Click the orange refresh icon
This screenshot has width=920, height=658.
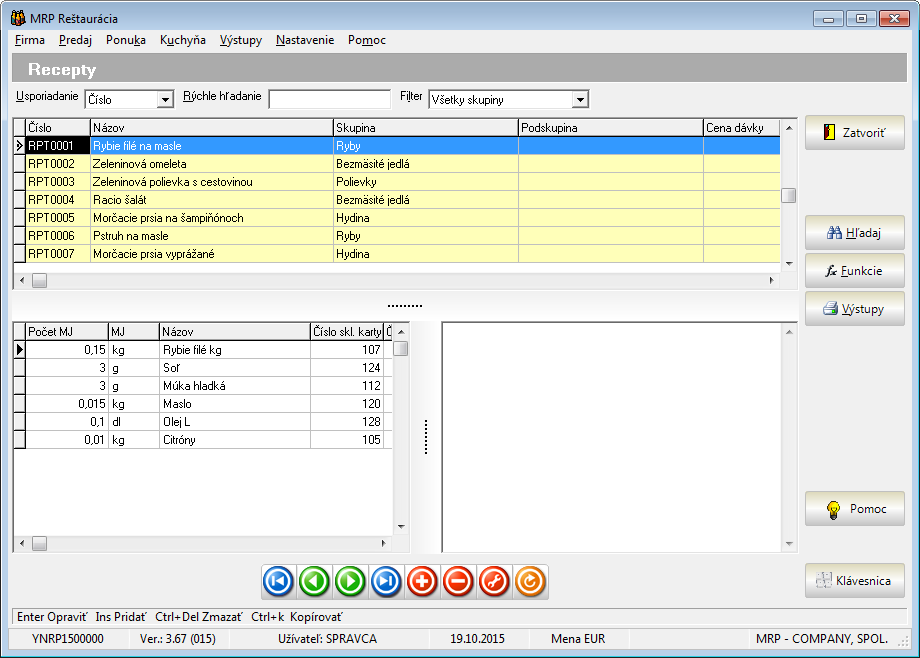530,581
